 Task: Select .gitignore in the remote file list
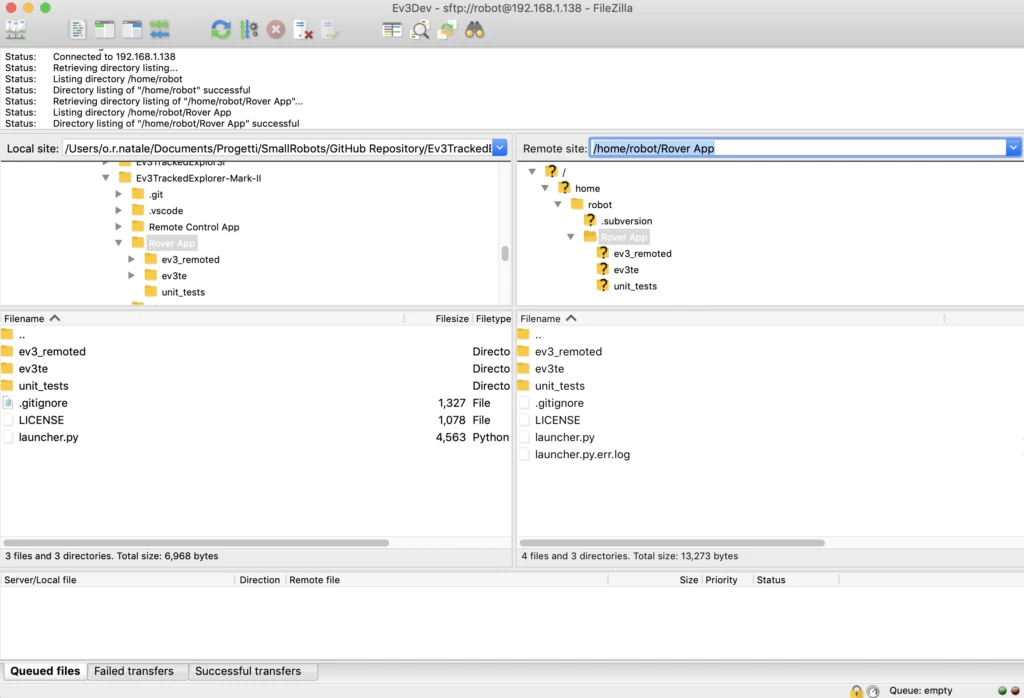coord(769,403)
